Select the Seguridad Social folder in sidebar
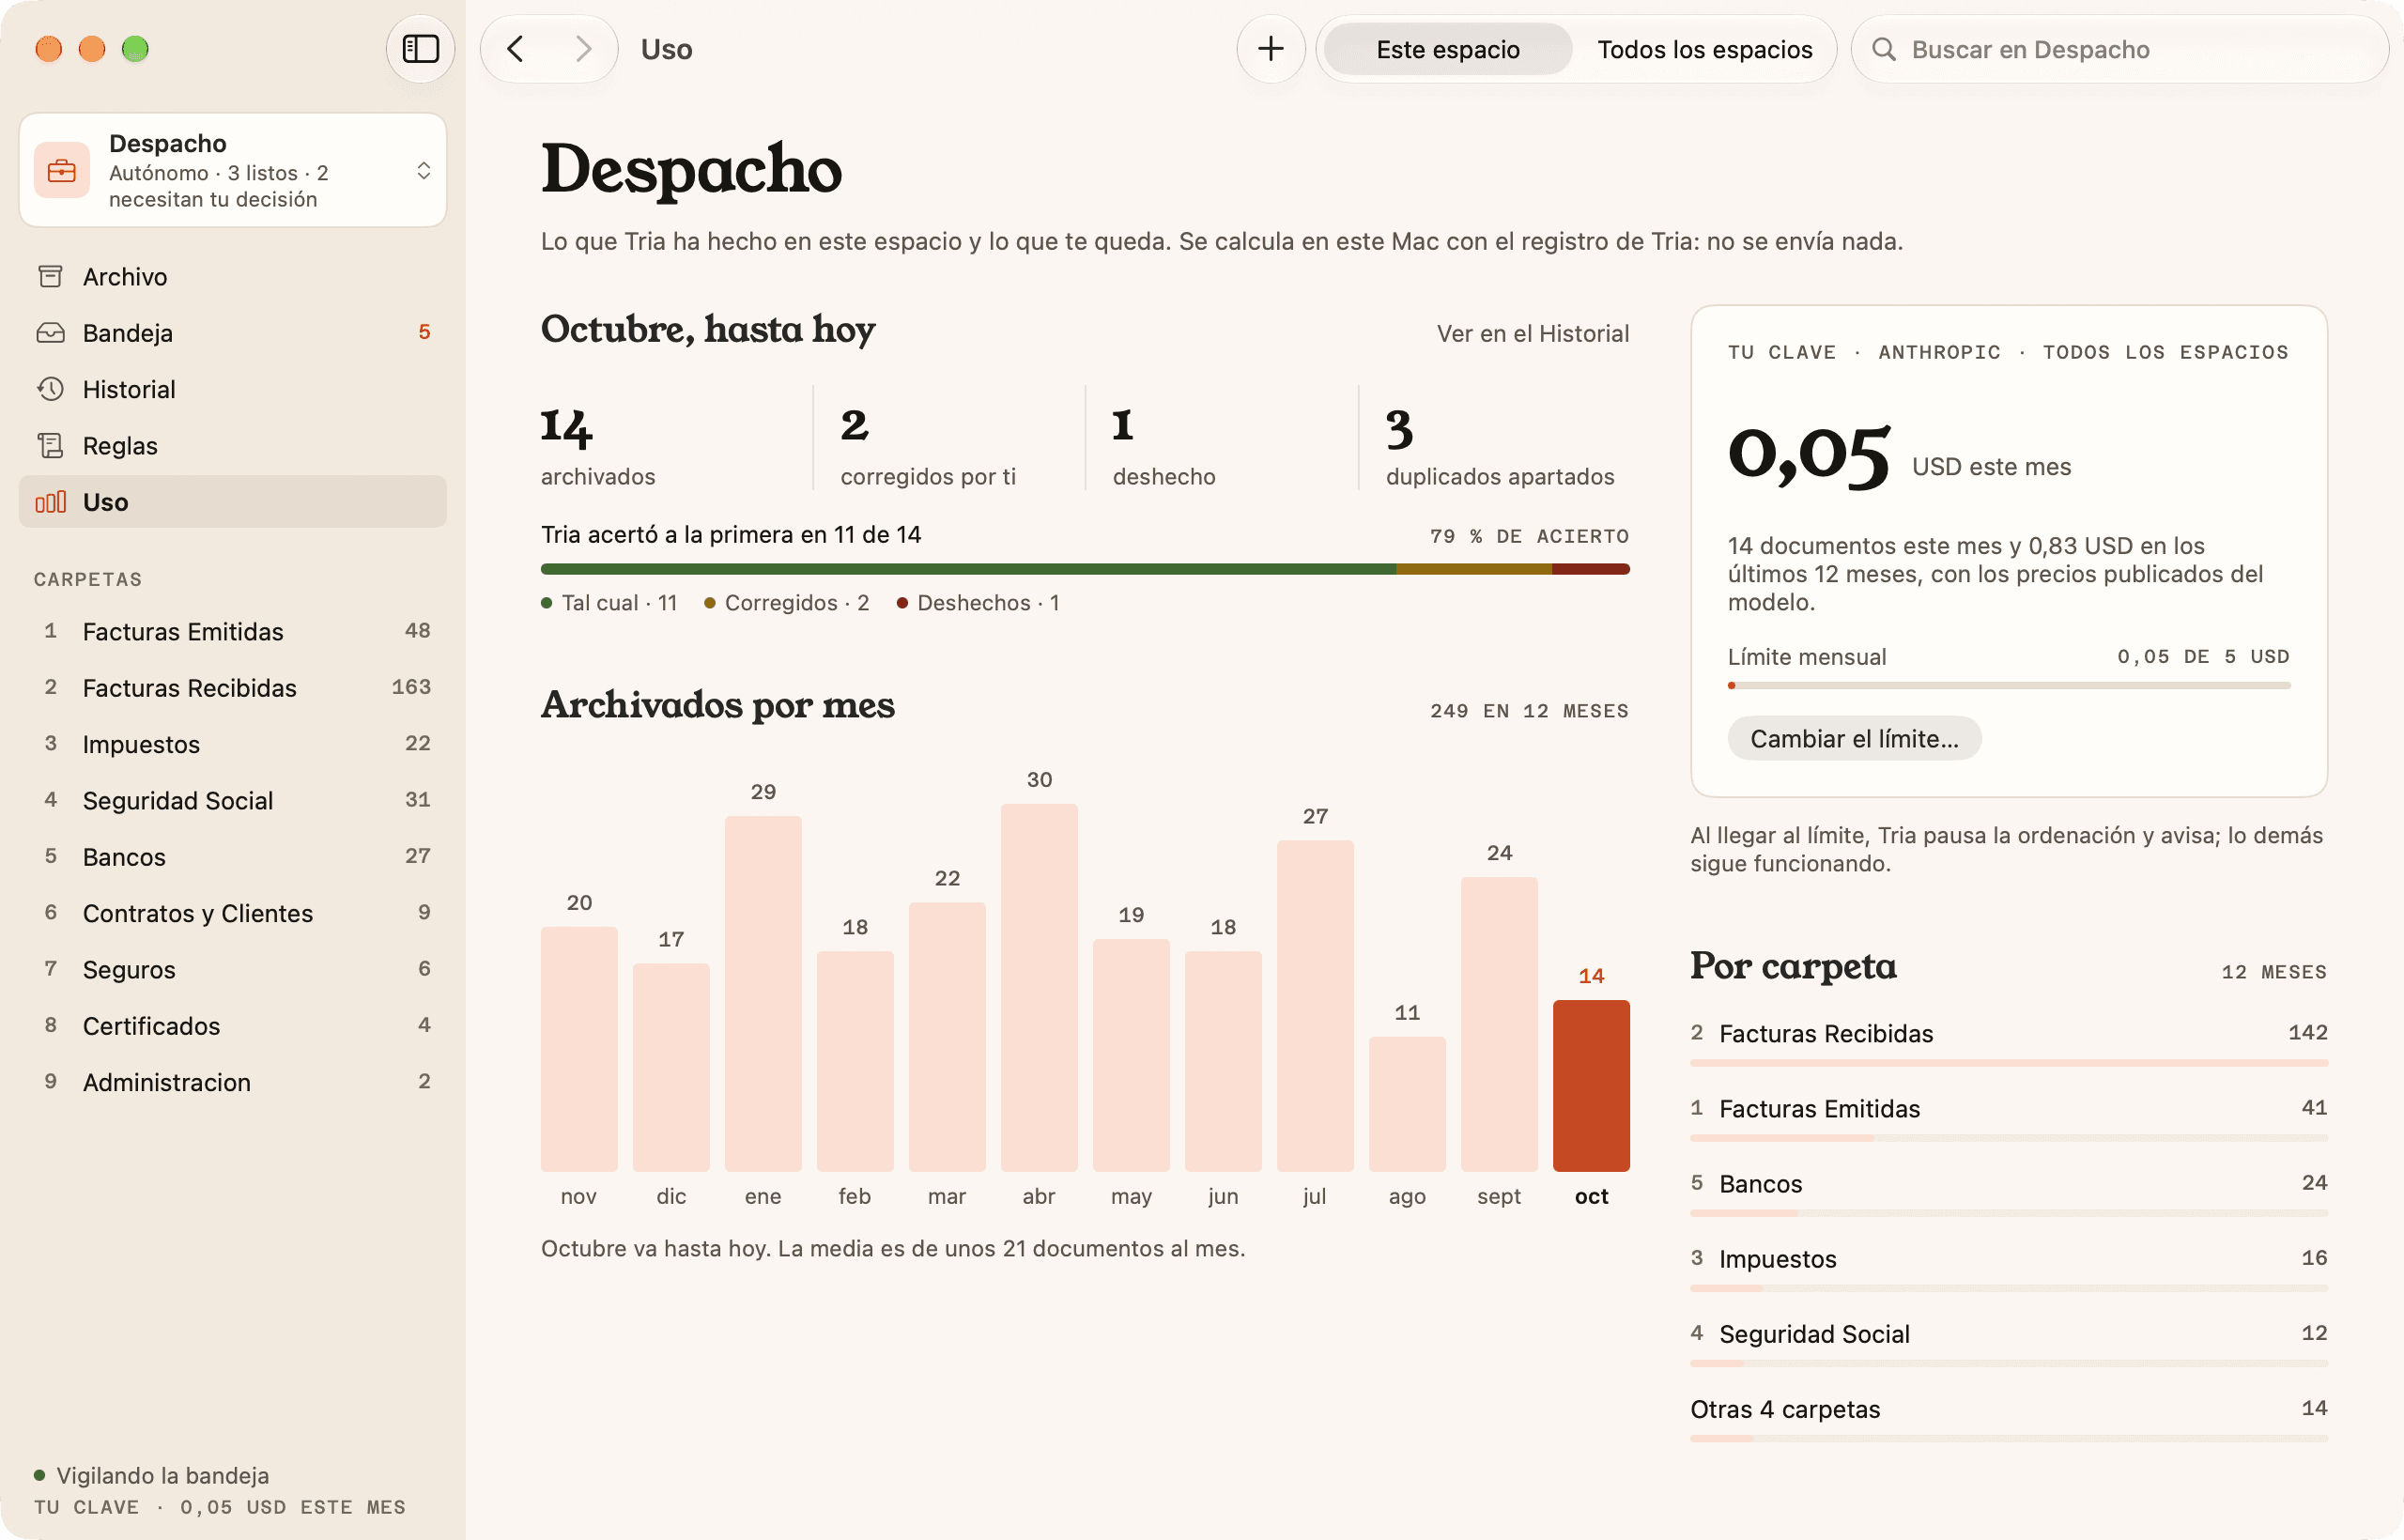 233,800
